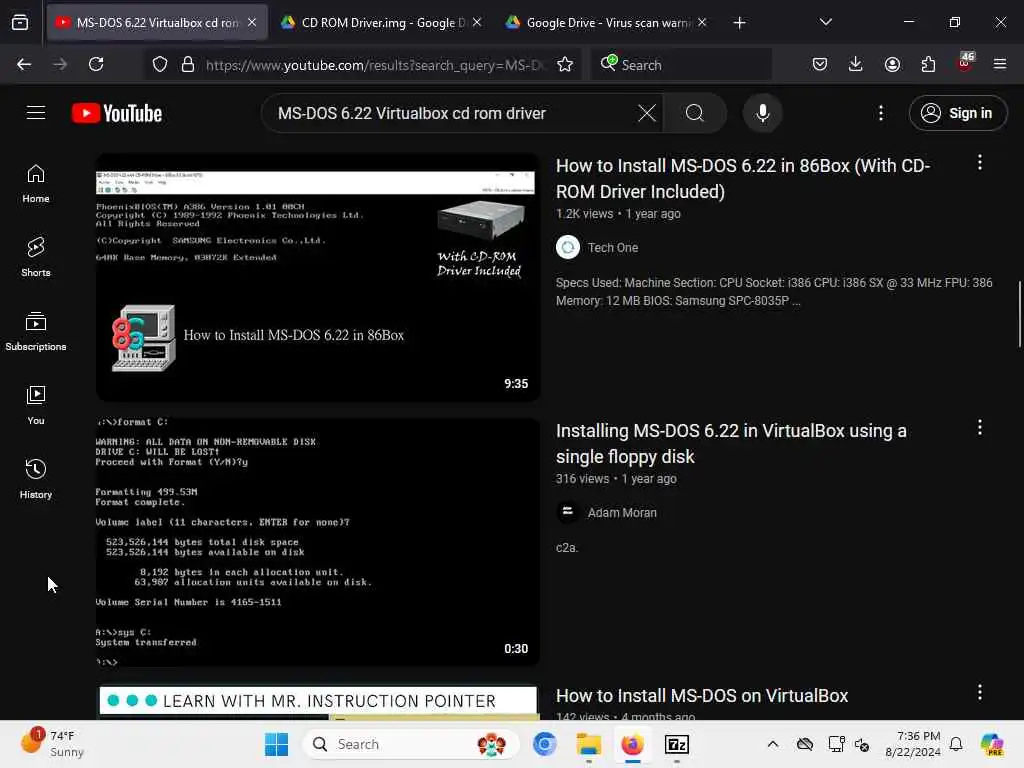Reload the current page

point(96,64)
